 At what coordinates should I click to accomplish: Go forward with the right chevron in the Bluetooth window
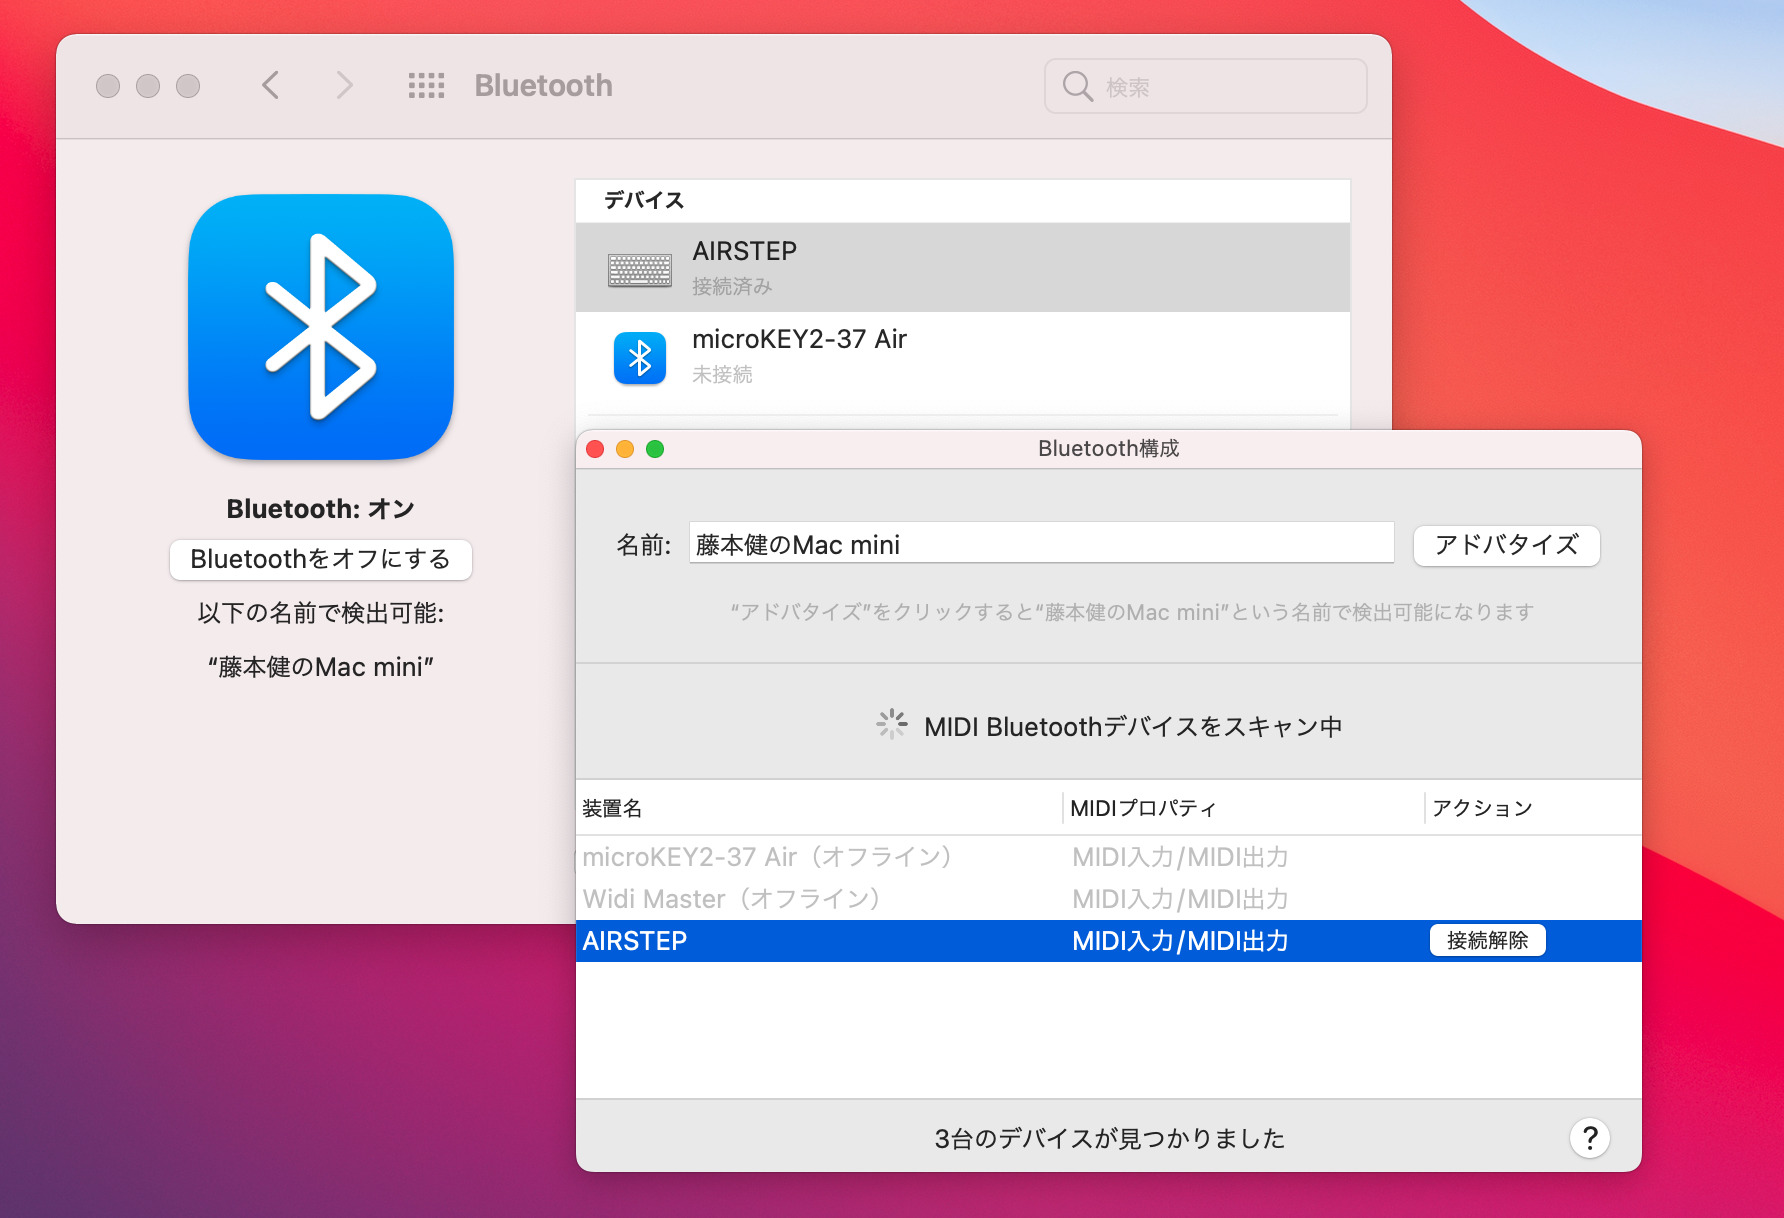pos(344,85)
